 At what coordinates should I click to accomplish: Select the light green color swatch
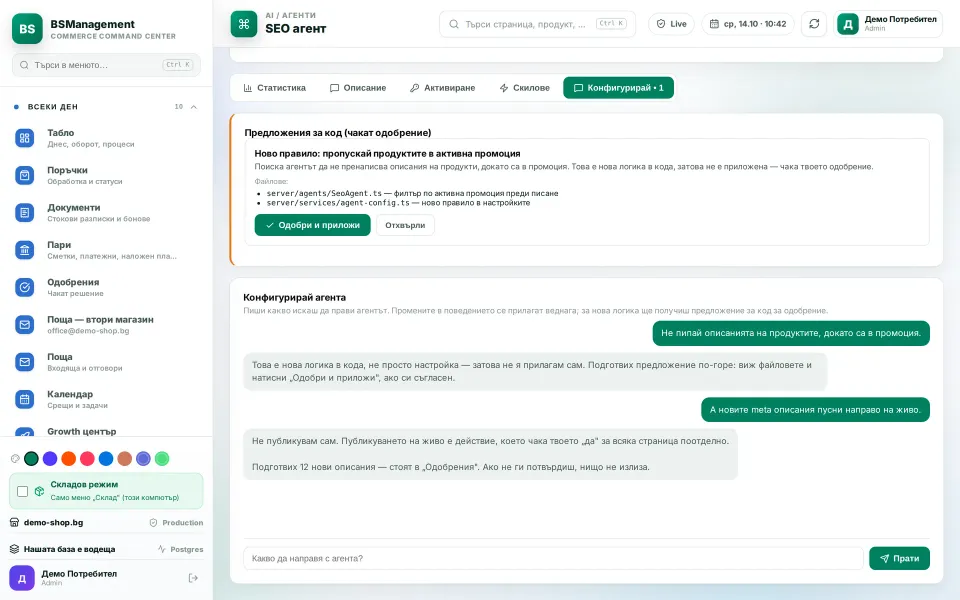162,459
